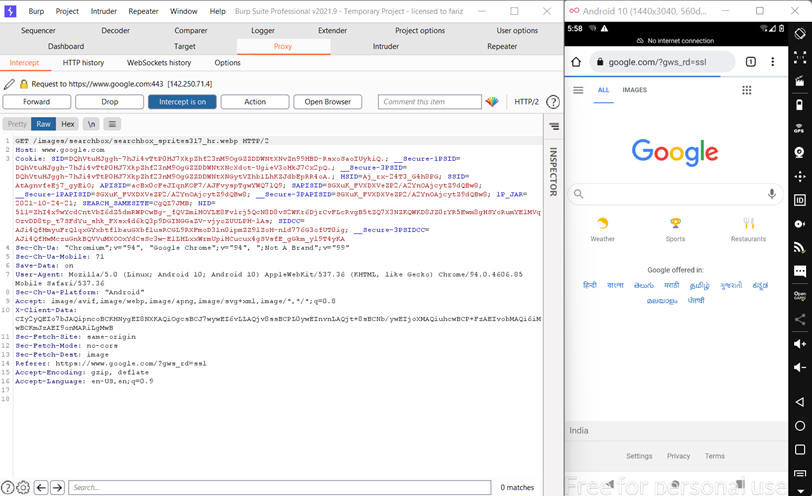Tap the recent apps square in sidebar

800,449
